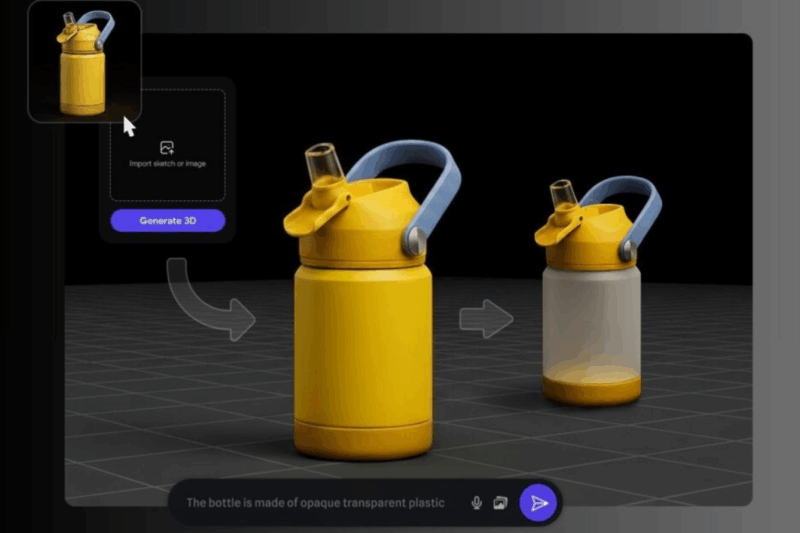Click the Generate 3D button
The image size is (800, 533).
coord(167,221)
